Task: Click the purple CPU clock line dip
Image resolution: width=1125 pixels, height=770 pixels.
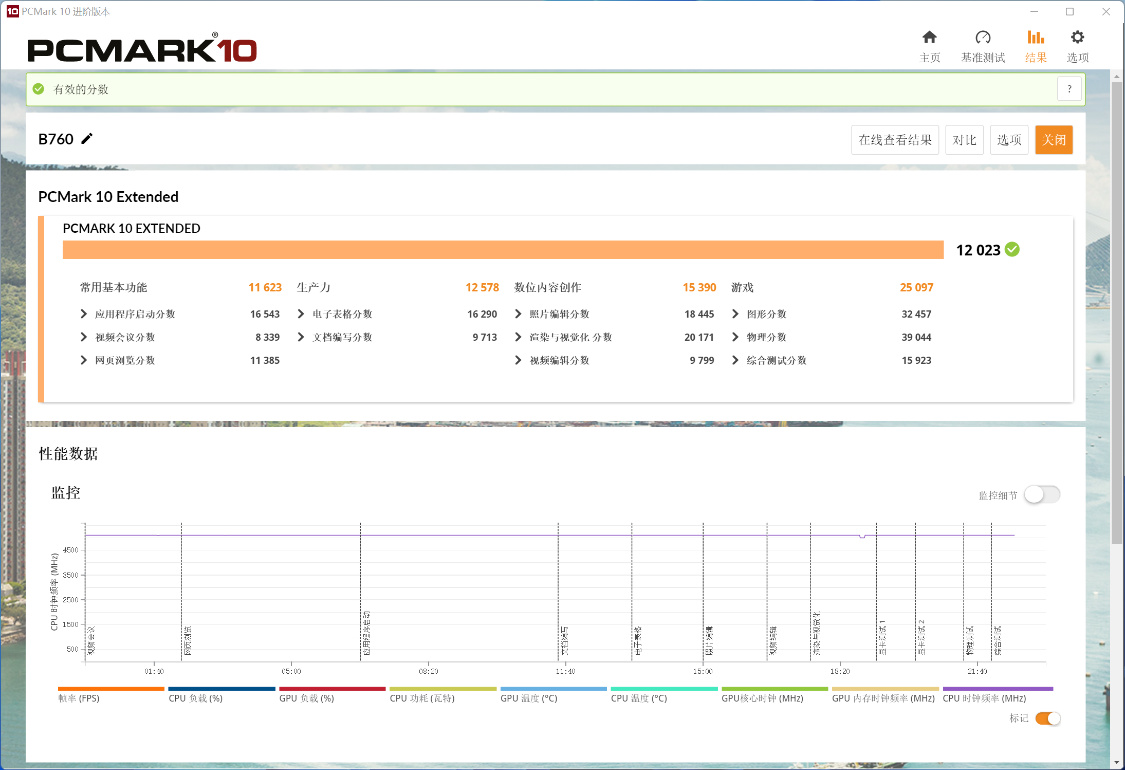Action: [862, 536]
